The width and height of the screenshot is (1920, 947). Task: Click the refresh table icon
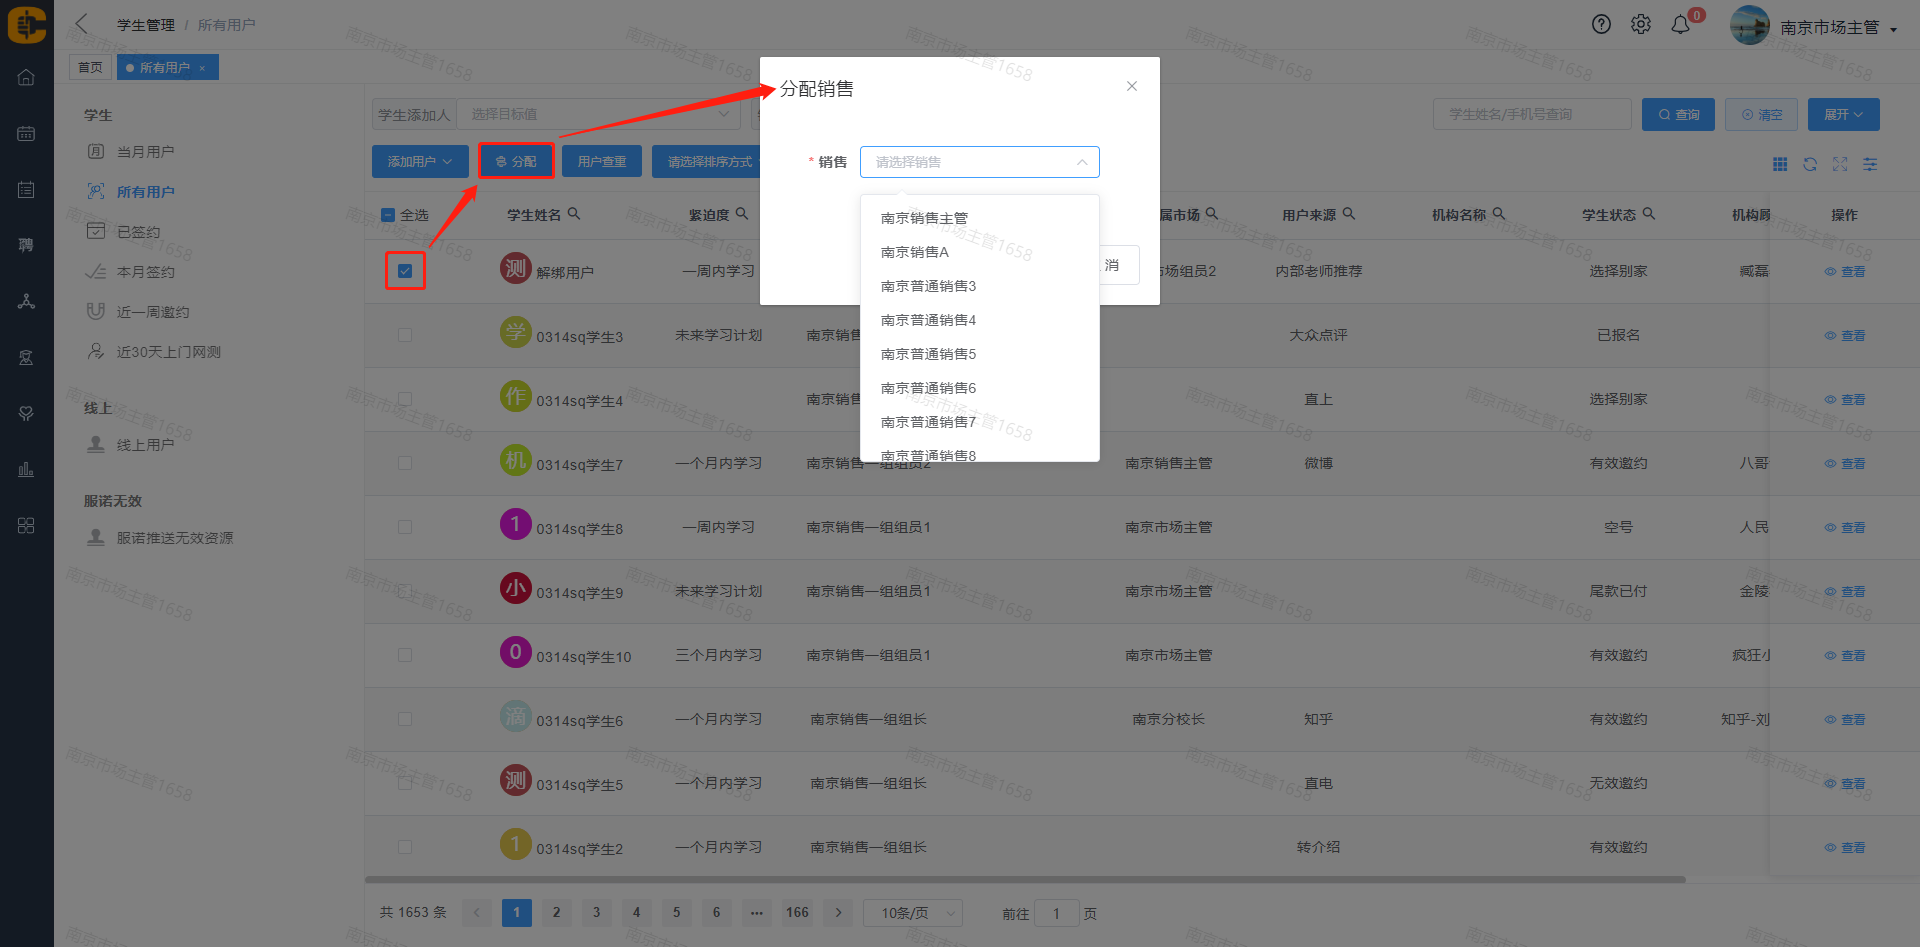pyautogui.click(x=1810, y=164)
